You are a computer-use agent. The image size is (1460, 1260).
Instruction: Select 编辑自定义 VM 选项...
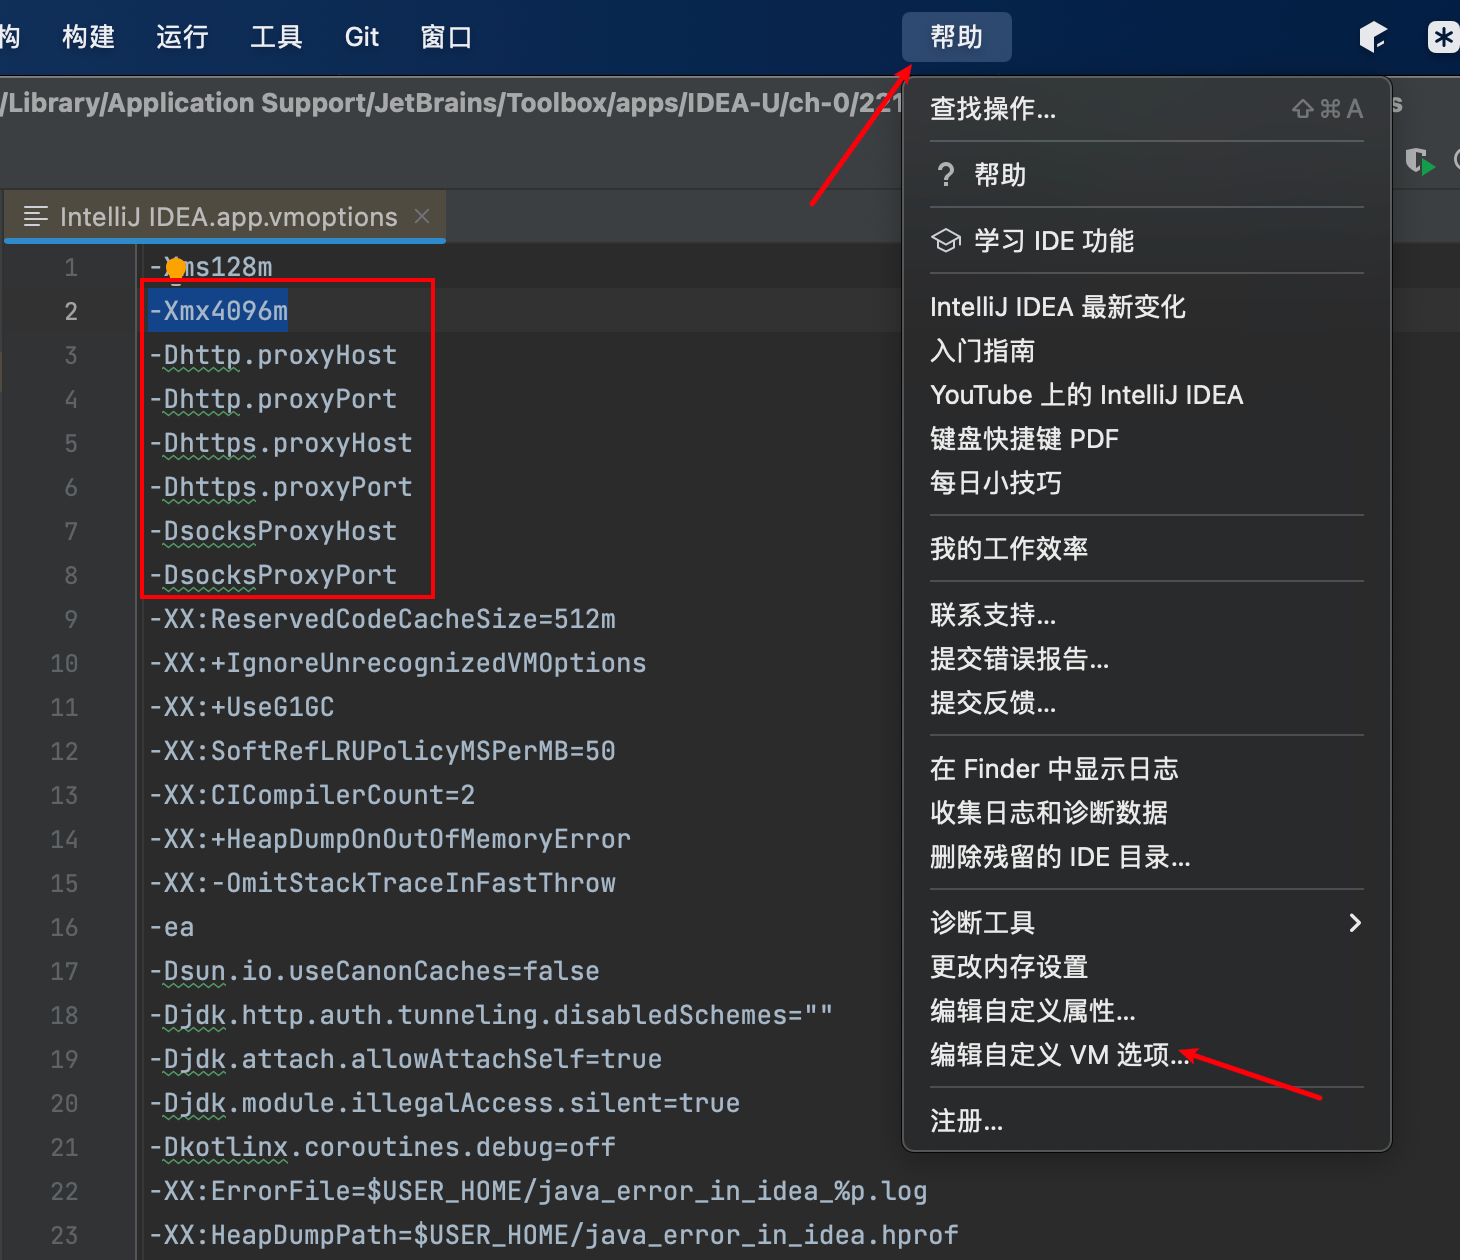[1147, 1055]
